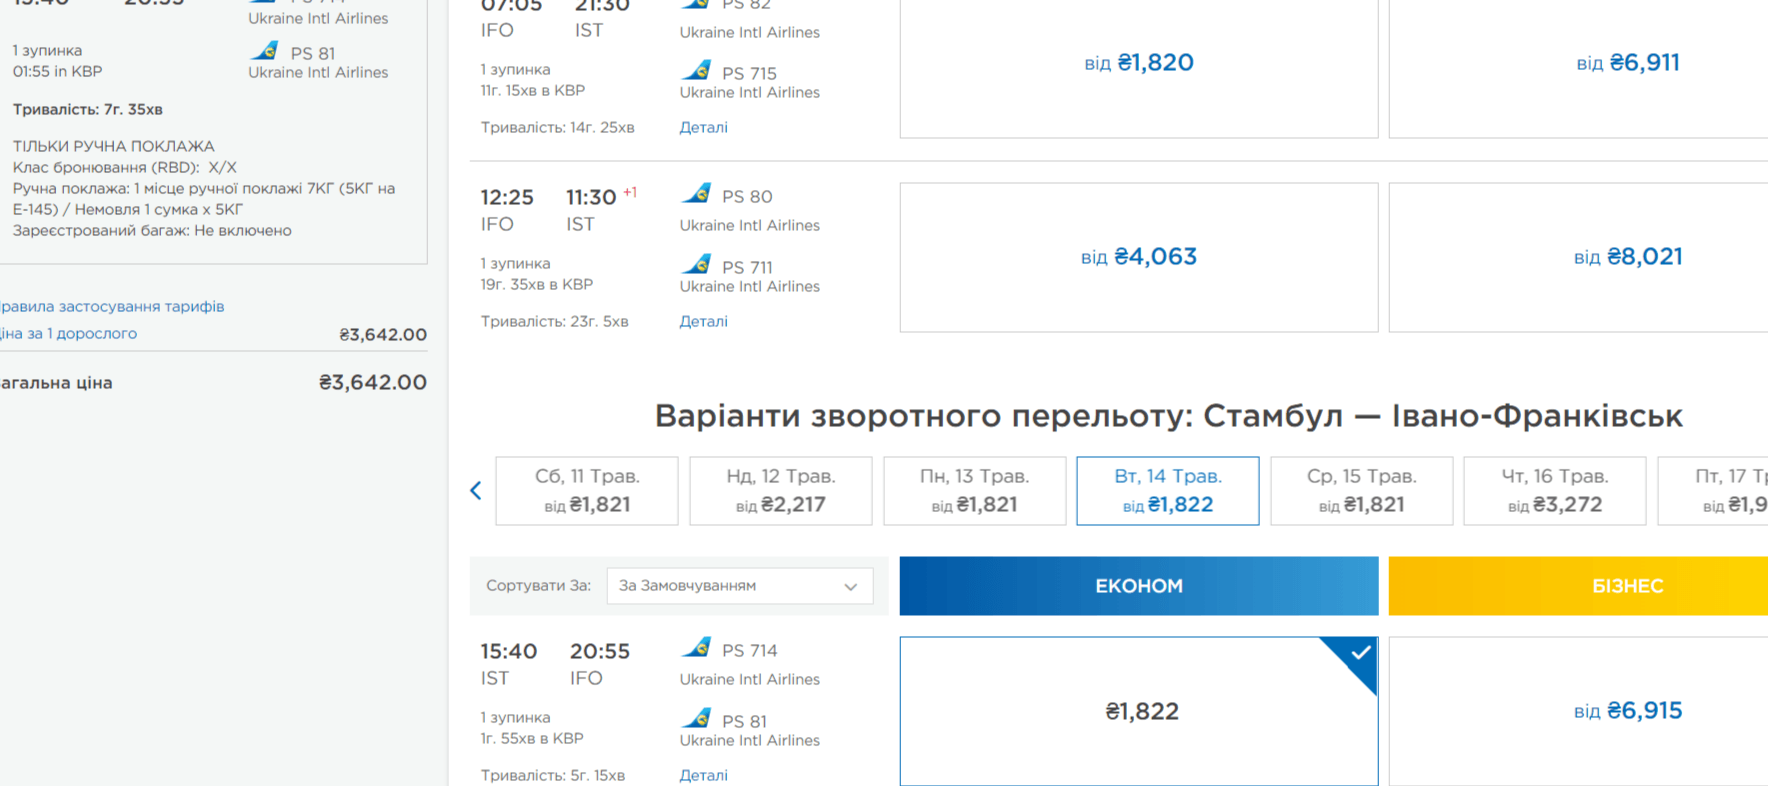Click the airline logo next to PS 711
Viewport: 1768px width, 786px height.
[x=696, y=264]
